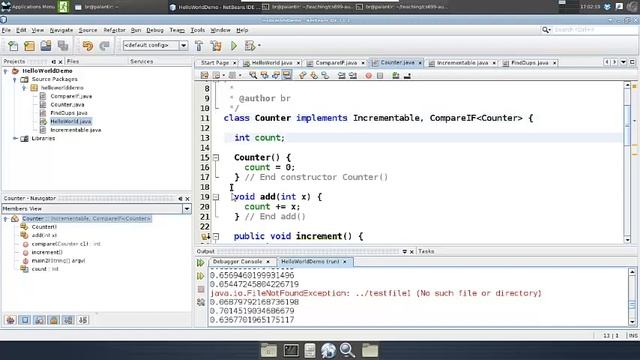Click the Shift Line Right editor icon
Screen dimensions: 640x360
[x=353, y=75]
